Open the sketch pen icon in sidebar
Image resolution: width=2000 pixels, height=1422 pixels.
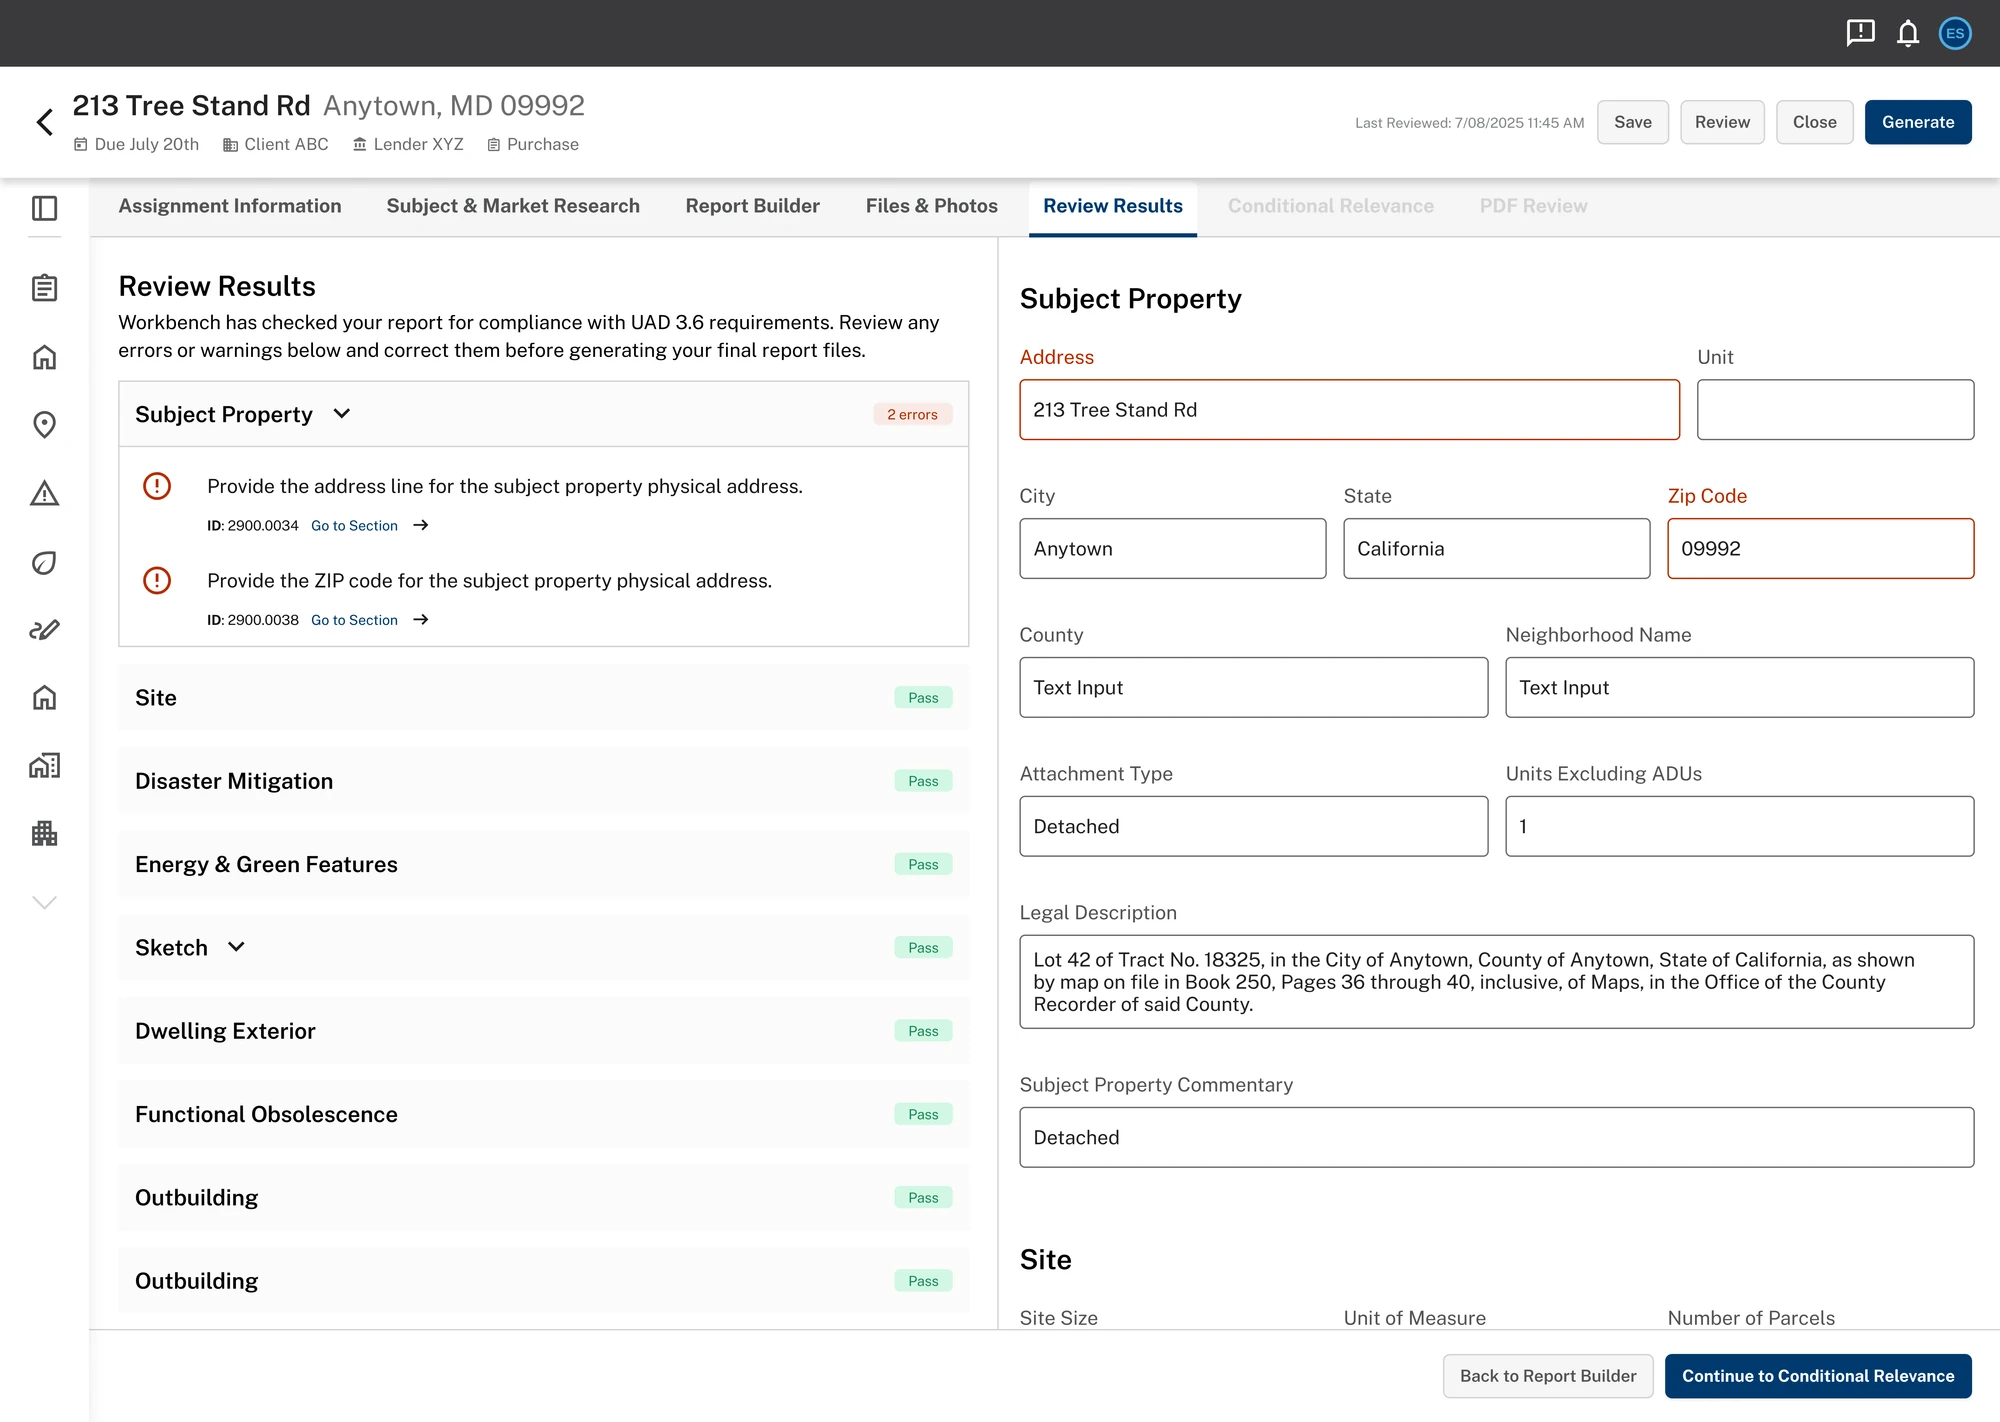(x=44, y=629)
